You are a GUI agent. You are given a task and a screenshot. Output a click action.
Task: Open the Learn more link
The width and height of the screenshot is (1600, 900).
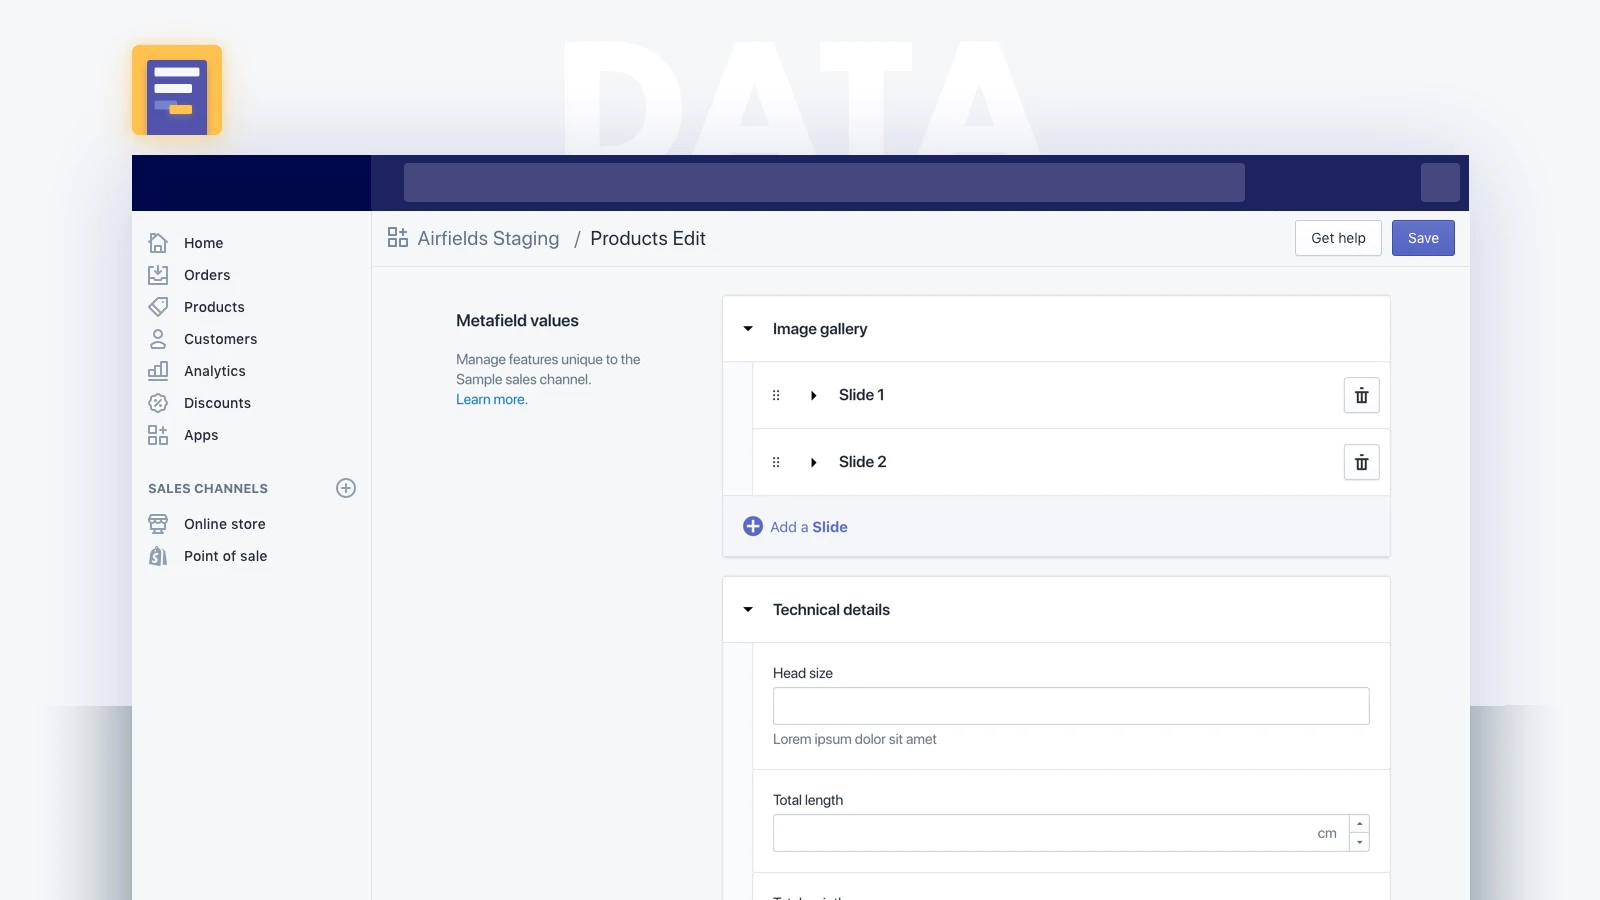(490, 399)
